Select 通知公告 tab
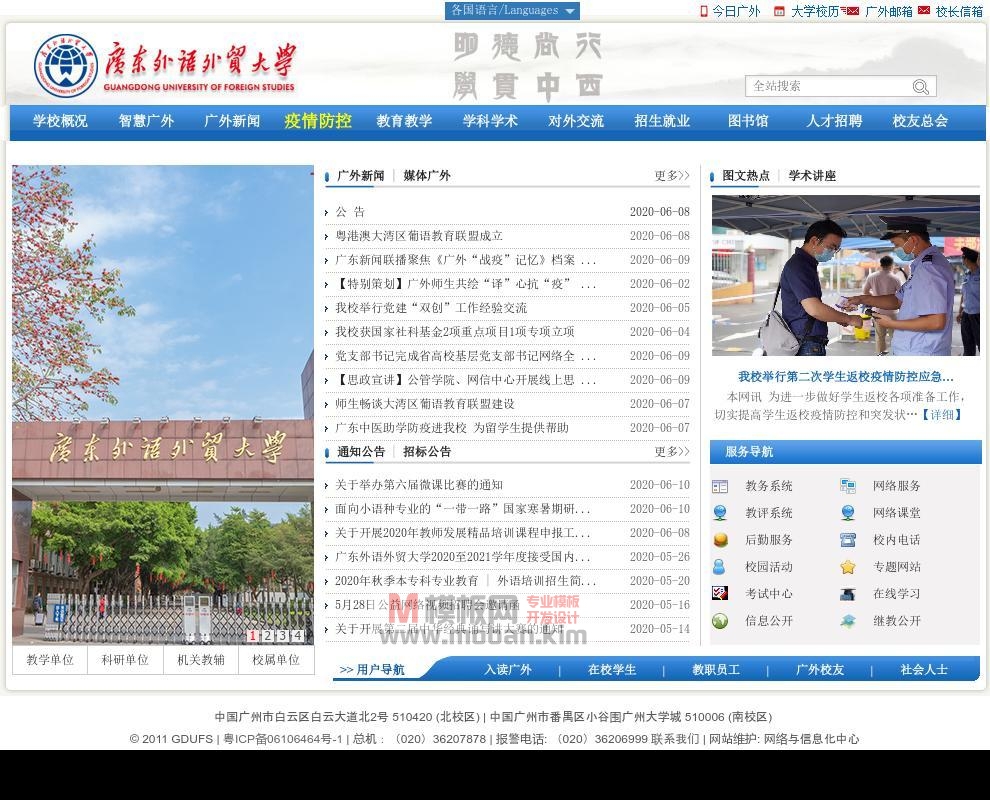The width and height of the screenshot is (990, 800). click(361, 451)
